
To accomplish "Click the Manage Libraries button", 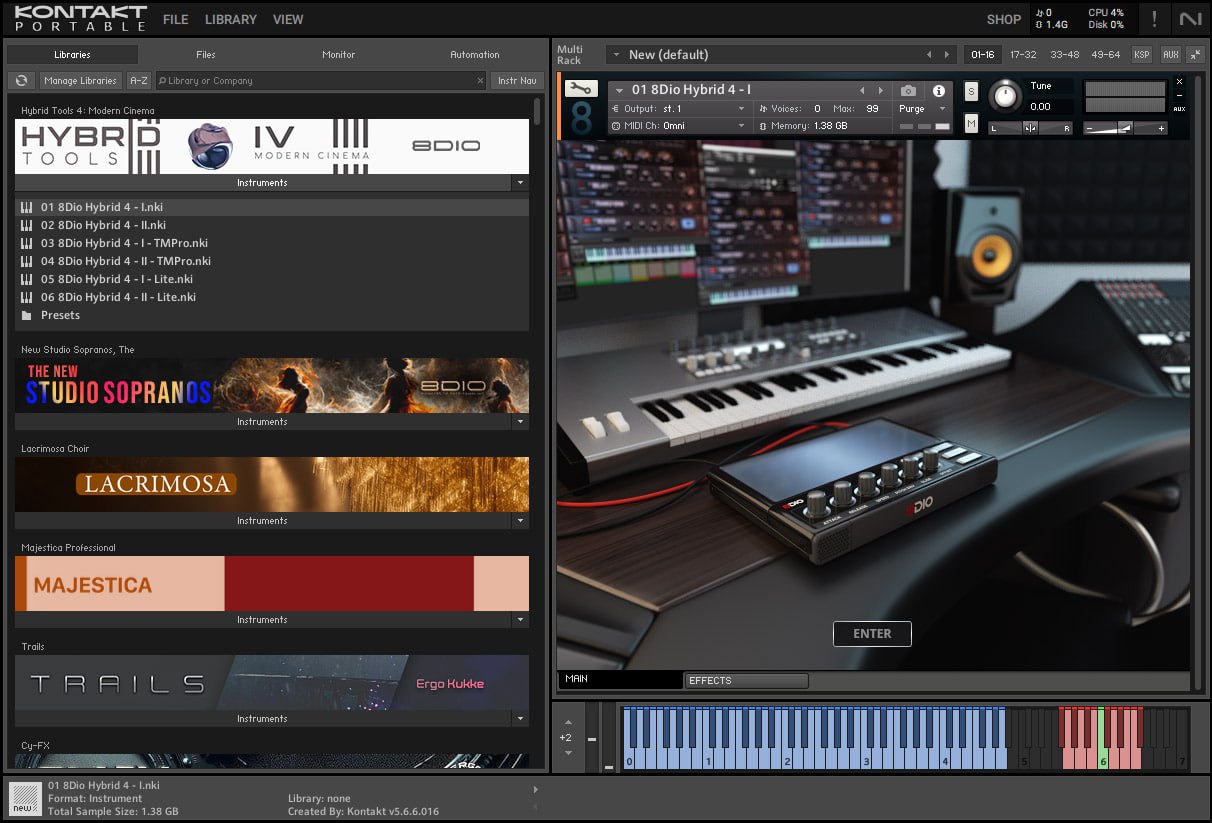I will pos(81,81).
